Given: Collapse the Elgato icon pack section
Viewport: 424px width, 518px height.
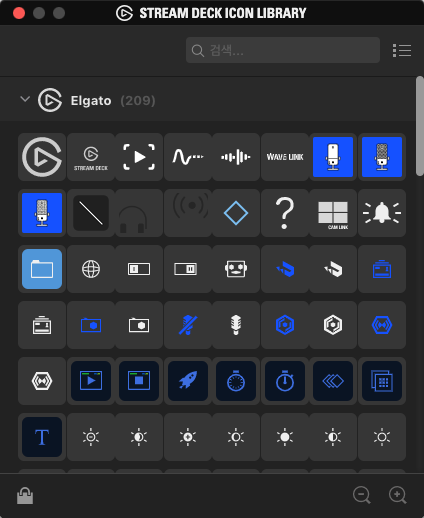Looking at the screenshot, I should 25,99.
